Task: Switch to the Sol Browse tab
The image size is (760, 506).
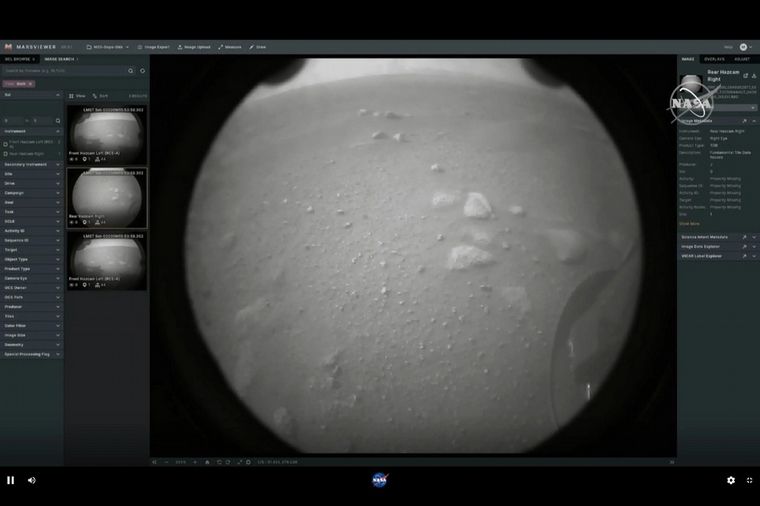Action: click(20, 59)
